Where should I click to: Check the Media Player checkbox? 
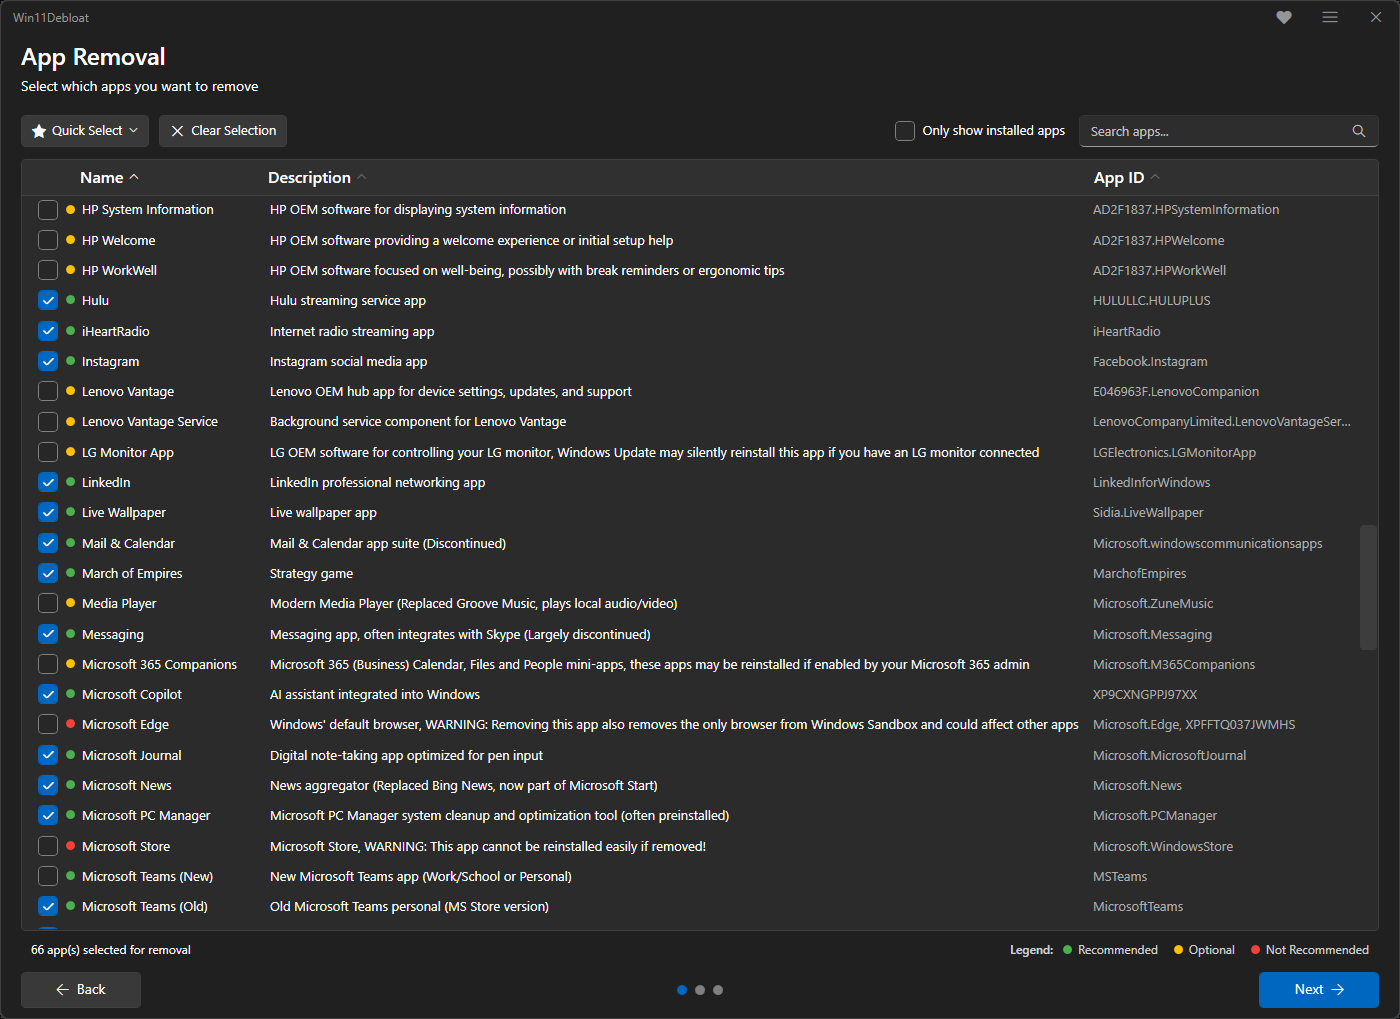pyautogui.click(x=48, y=603)
